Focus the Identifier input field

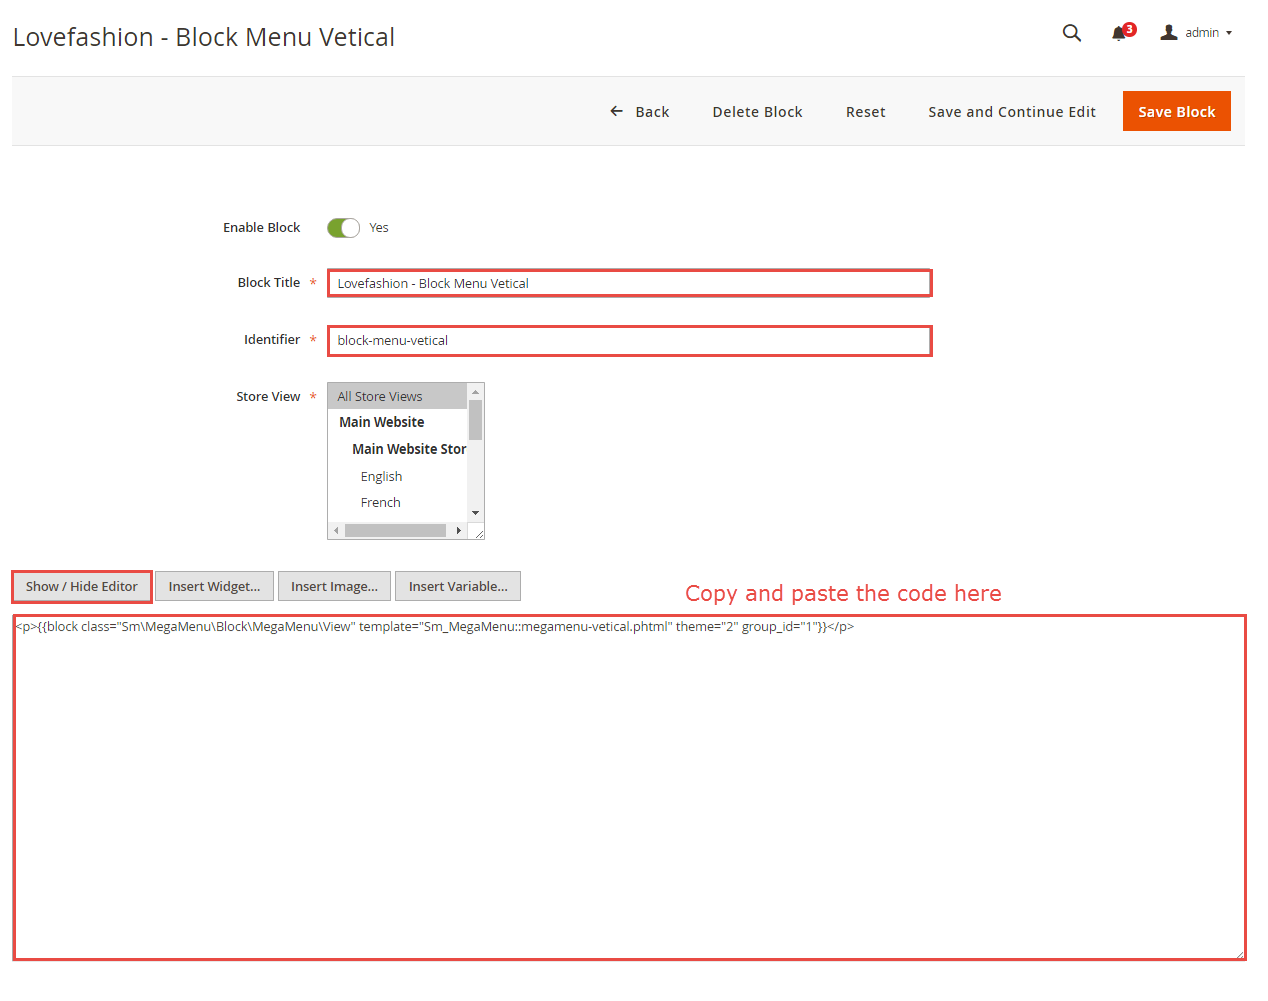pos(630,340)
